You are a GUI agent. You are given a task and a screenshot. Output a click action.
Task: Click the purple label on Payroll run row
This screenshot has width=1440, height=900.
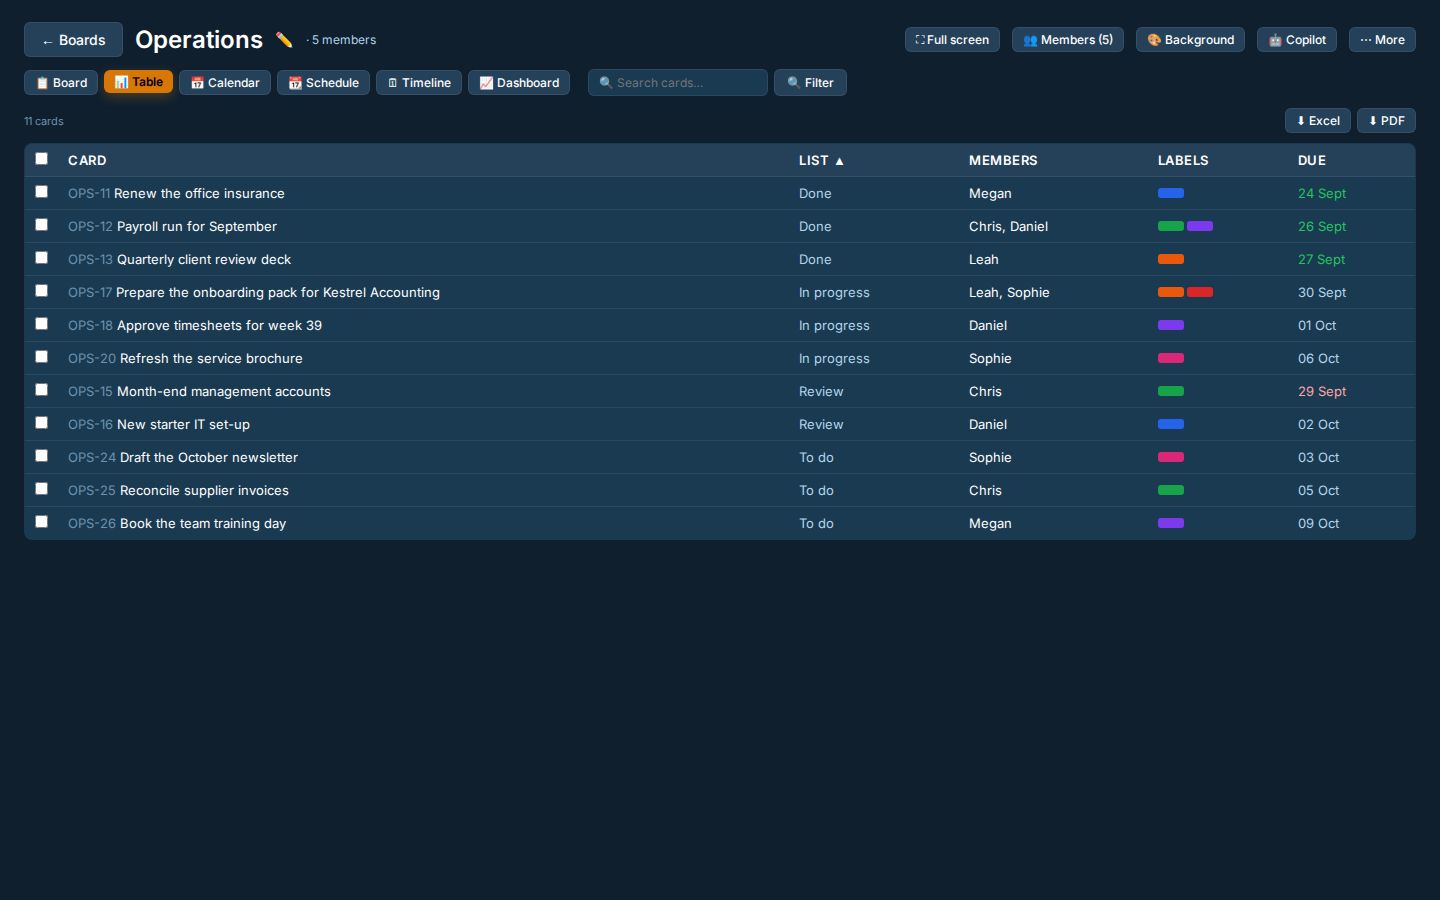pyautogui.click(x=1200, y=226)
